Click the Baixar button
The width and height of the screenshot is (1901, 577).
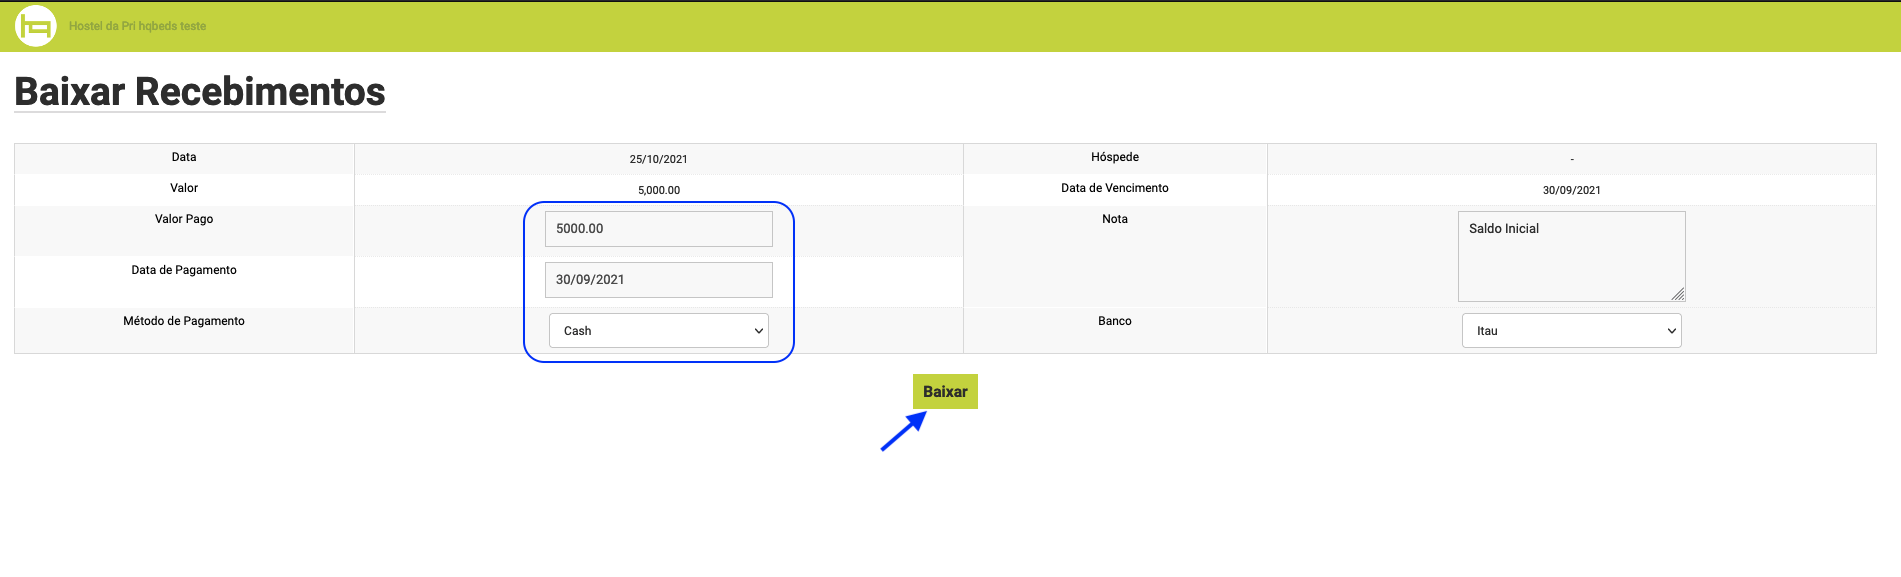click(945, 391)
